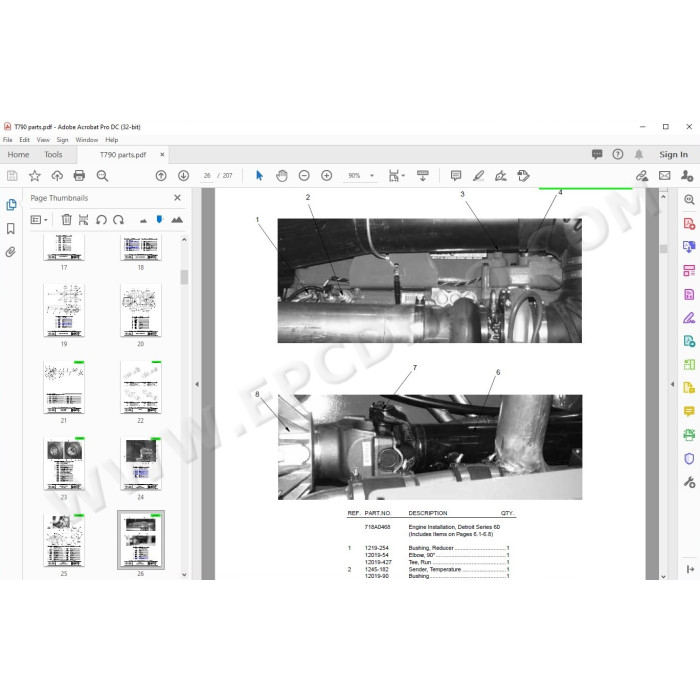Choose the Selection arrow tool
This screenshot has height=700, width=700.
pos(259,176)
